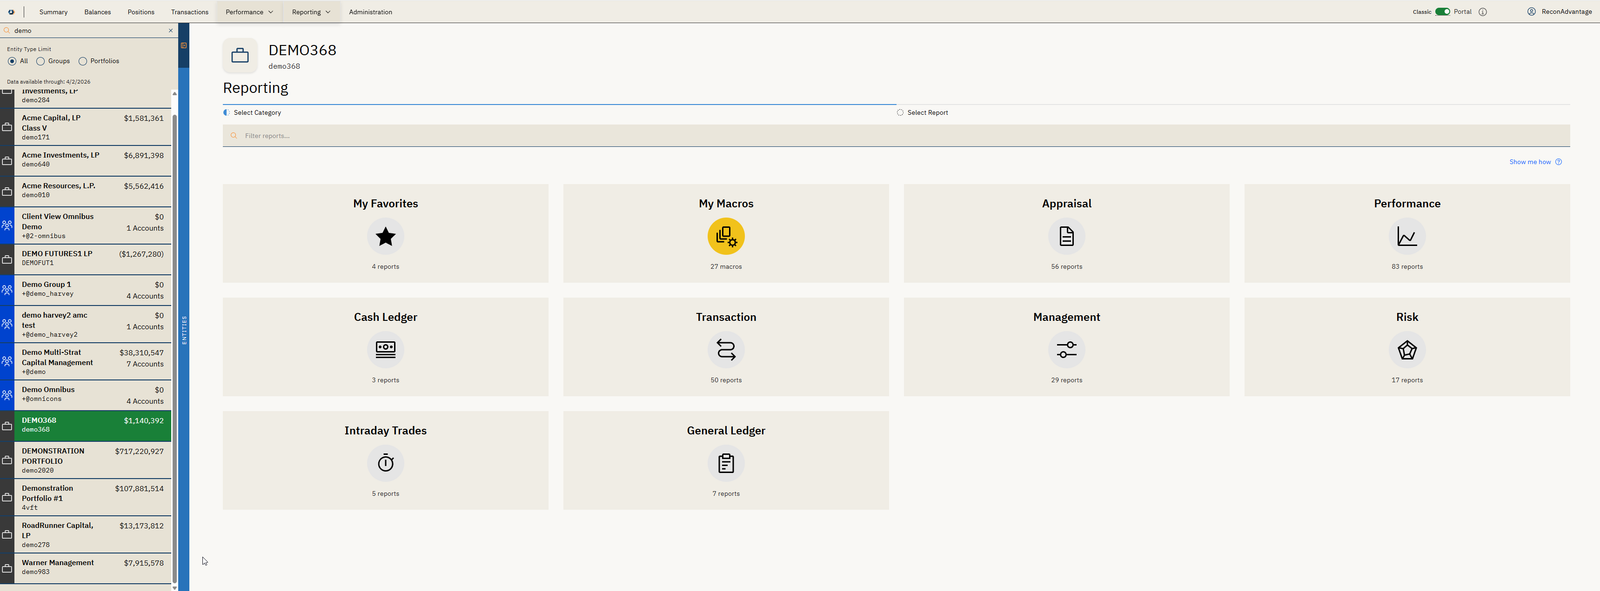This screenshot has height=591, width=1600.
Task: Click the Show me how link
Action: coord(1530,162)
